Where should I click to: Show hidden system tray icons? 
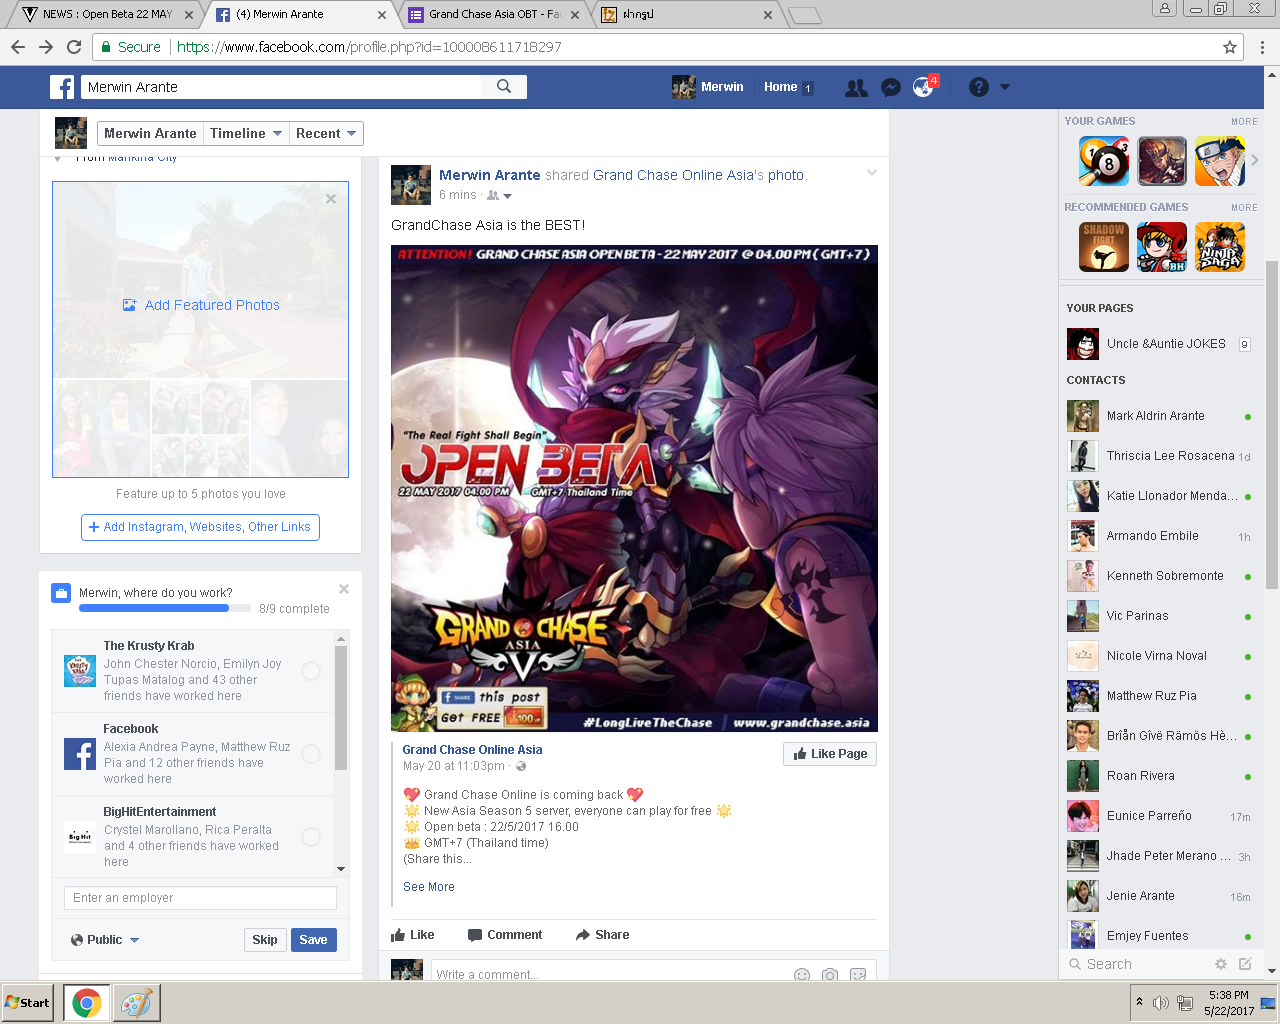[1139, 1002]
